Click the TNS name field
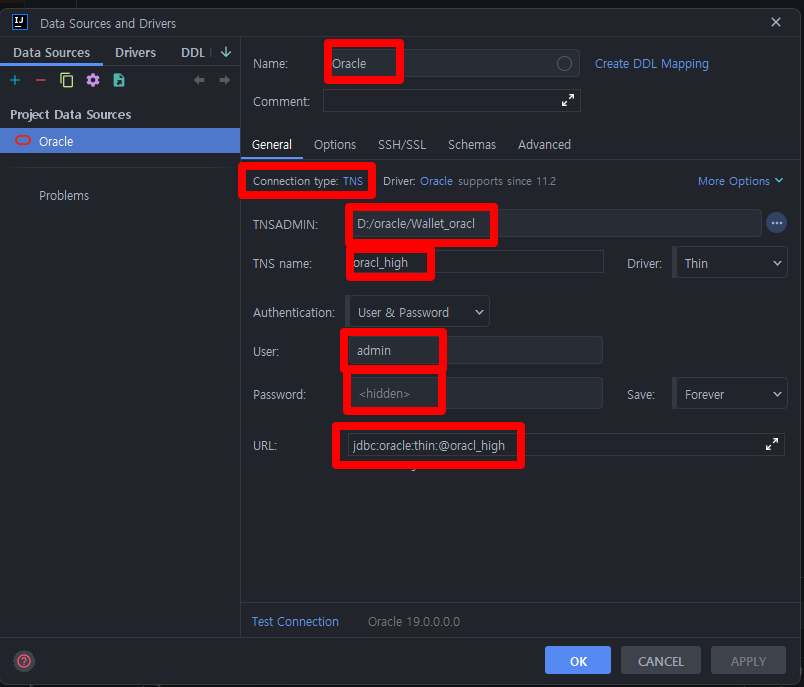 [x=476, y=262]
